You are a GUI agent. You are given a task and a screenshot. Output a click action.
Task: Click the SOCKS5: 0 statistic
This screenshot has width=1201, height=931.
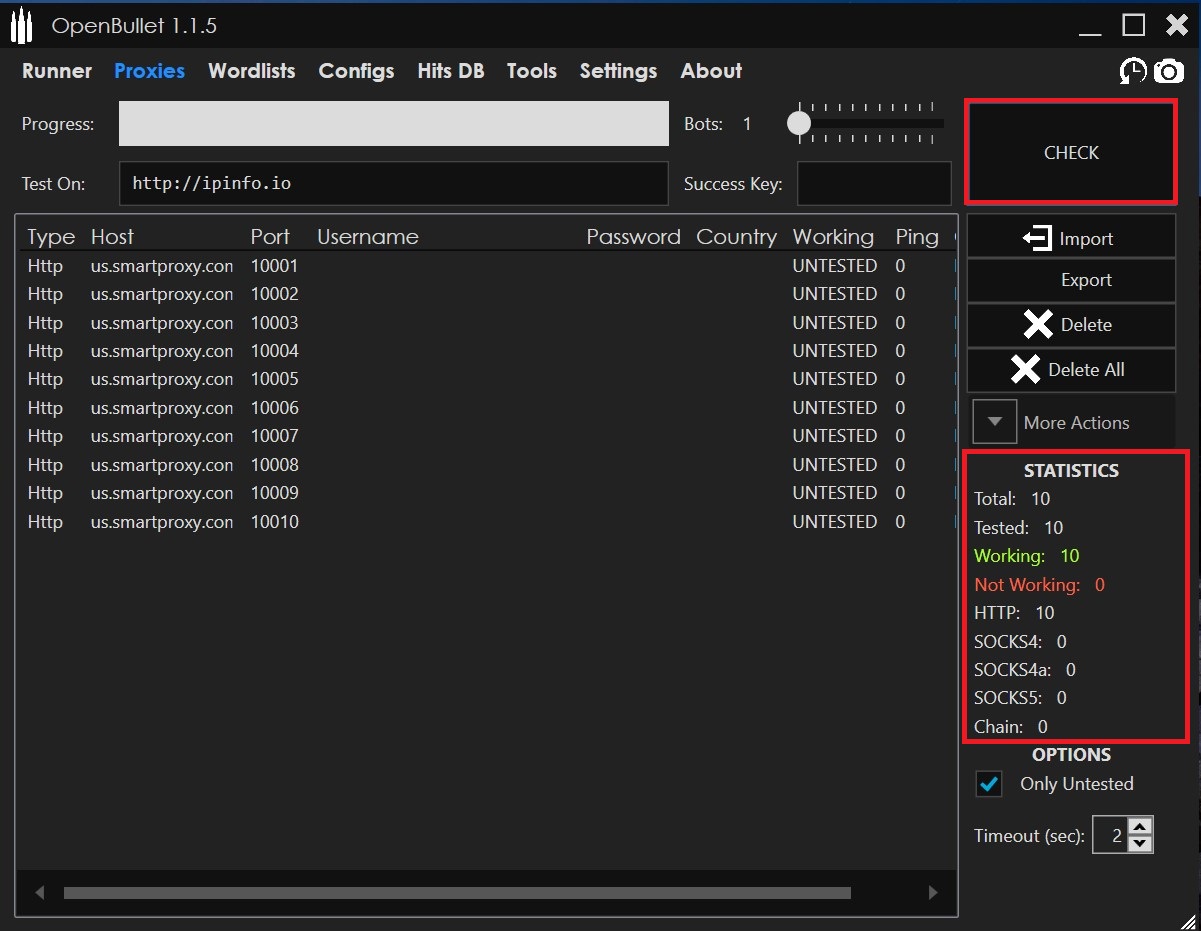(1020, 698)
